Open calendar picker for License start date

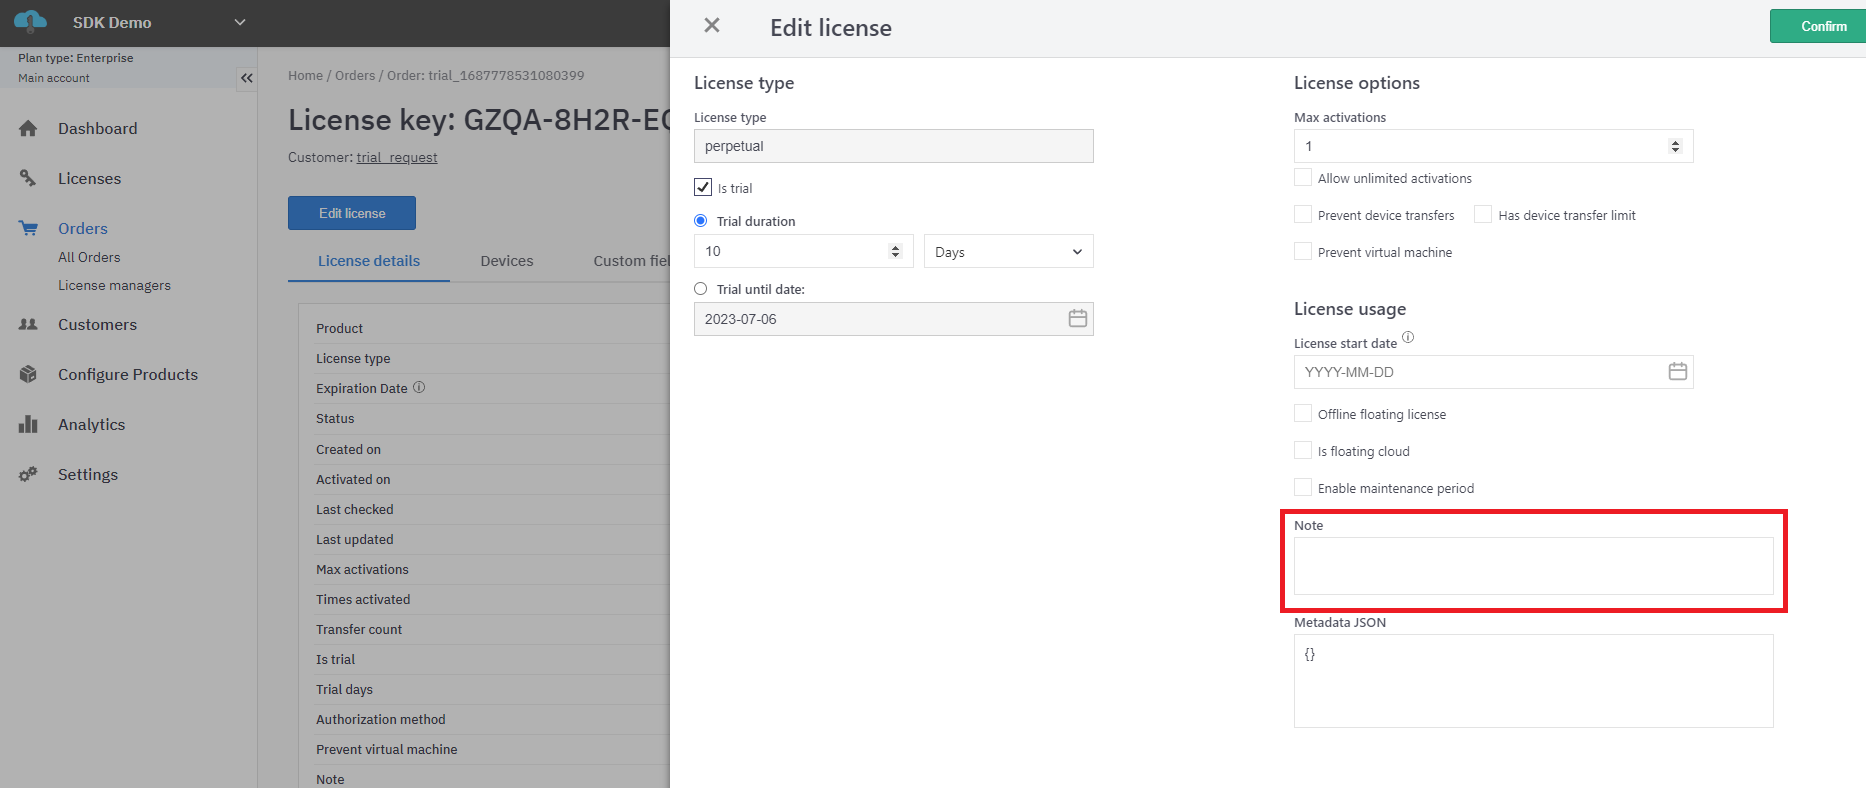[1677, 372]
